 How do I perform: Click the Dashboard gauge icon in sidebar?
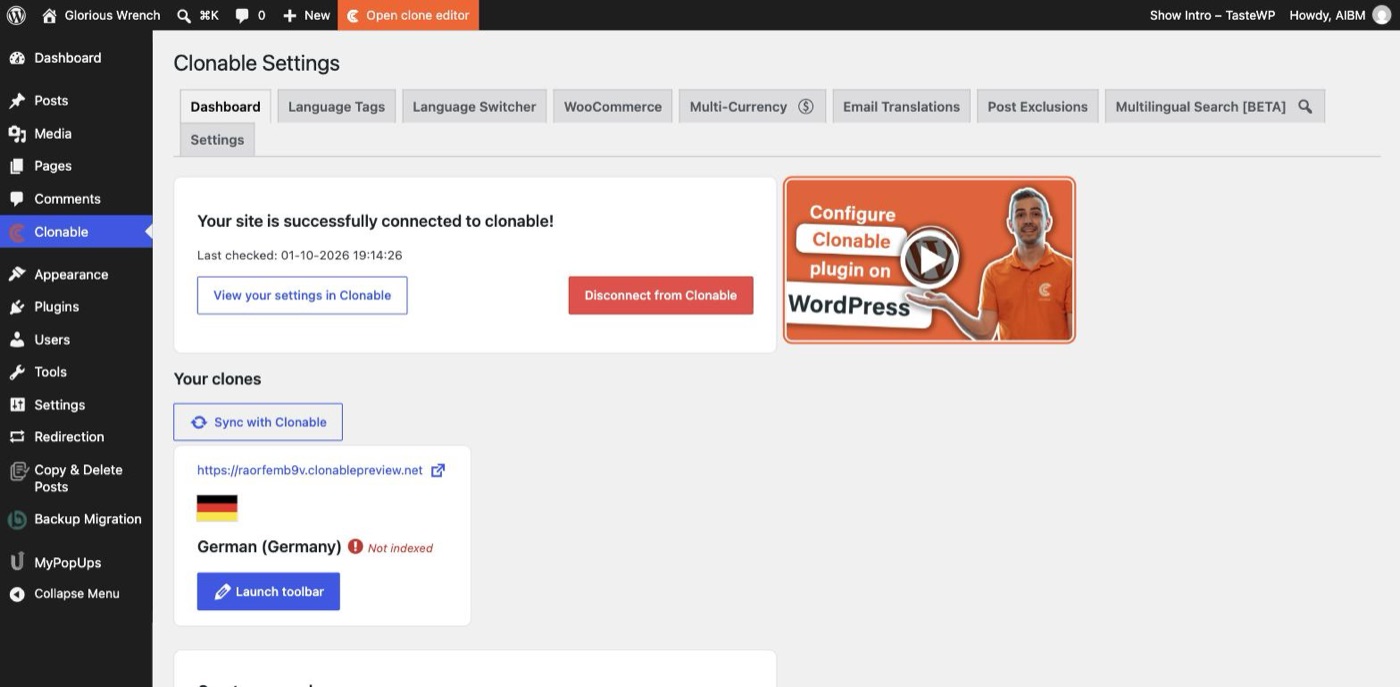tap(17, 58)
